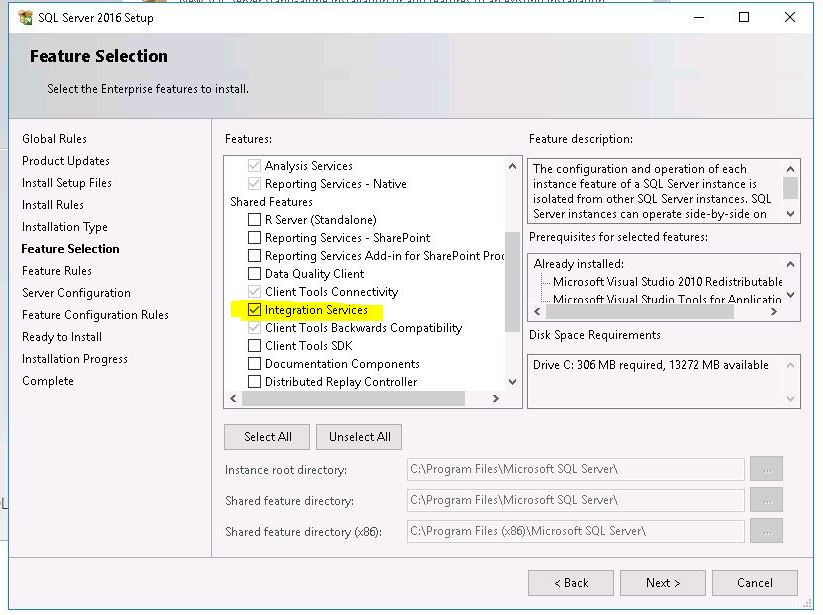Toggle Reporting Services - Native checkbox
This screenshot has width=823, height=615.
254,184
